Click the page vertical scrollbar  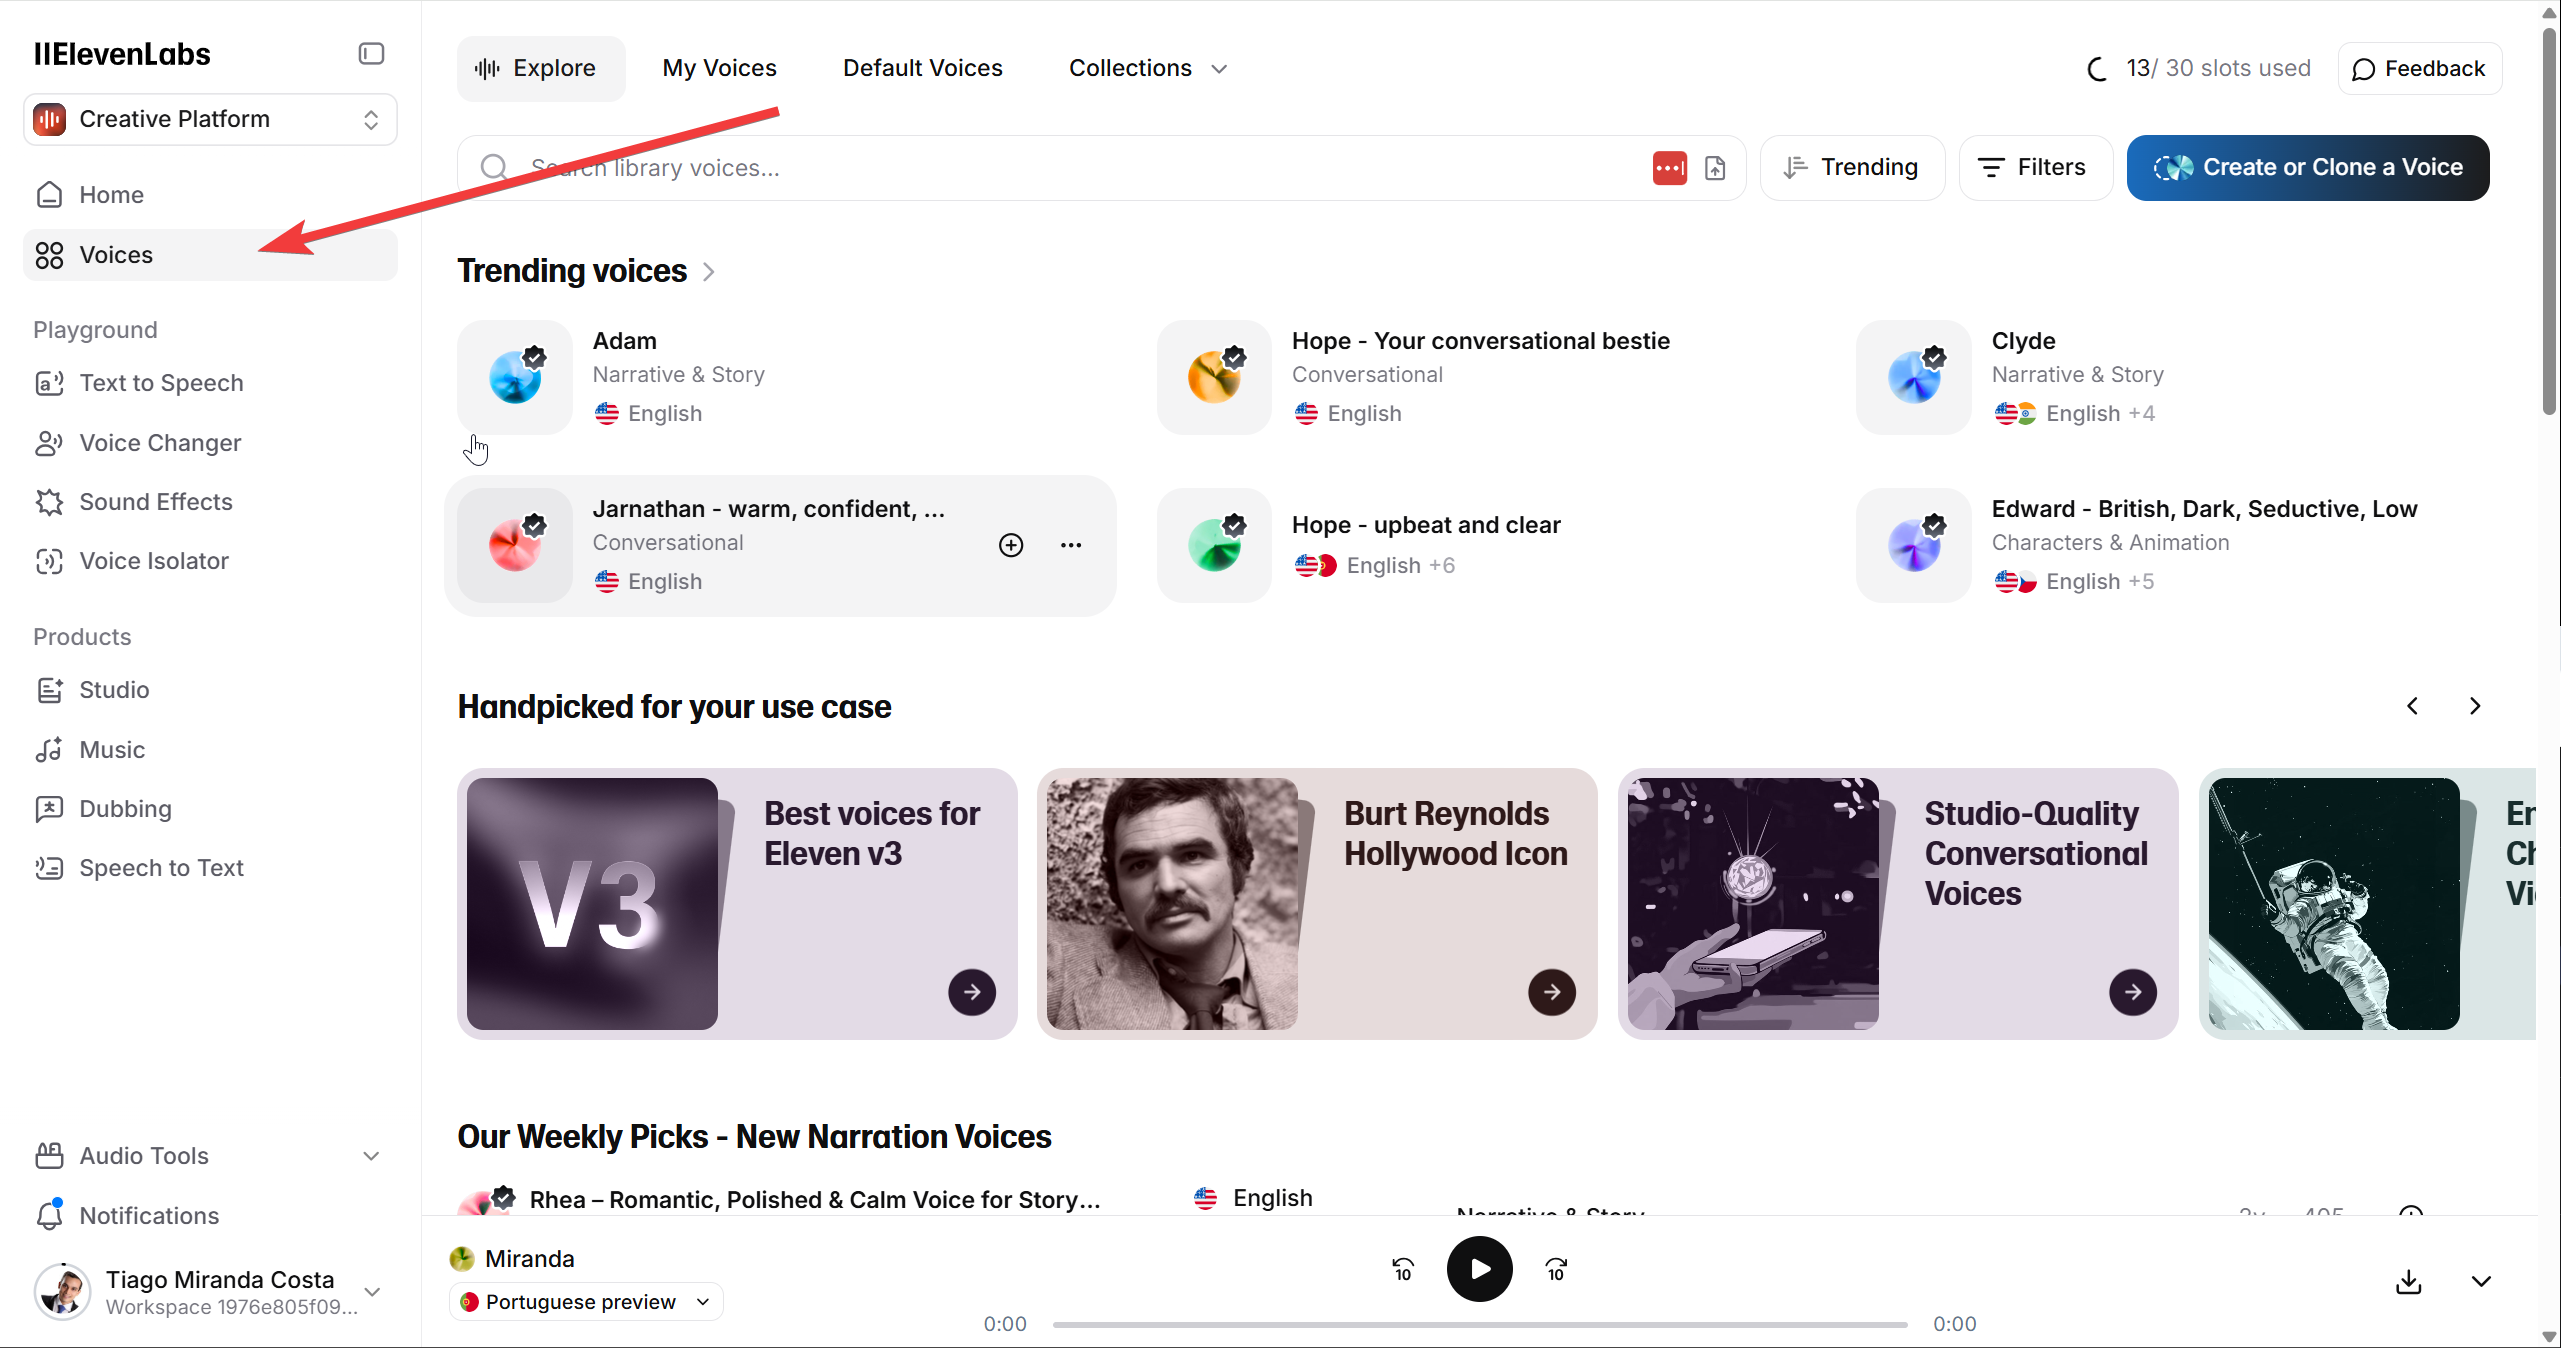click(2549, 220)
